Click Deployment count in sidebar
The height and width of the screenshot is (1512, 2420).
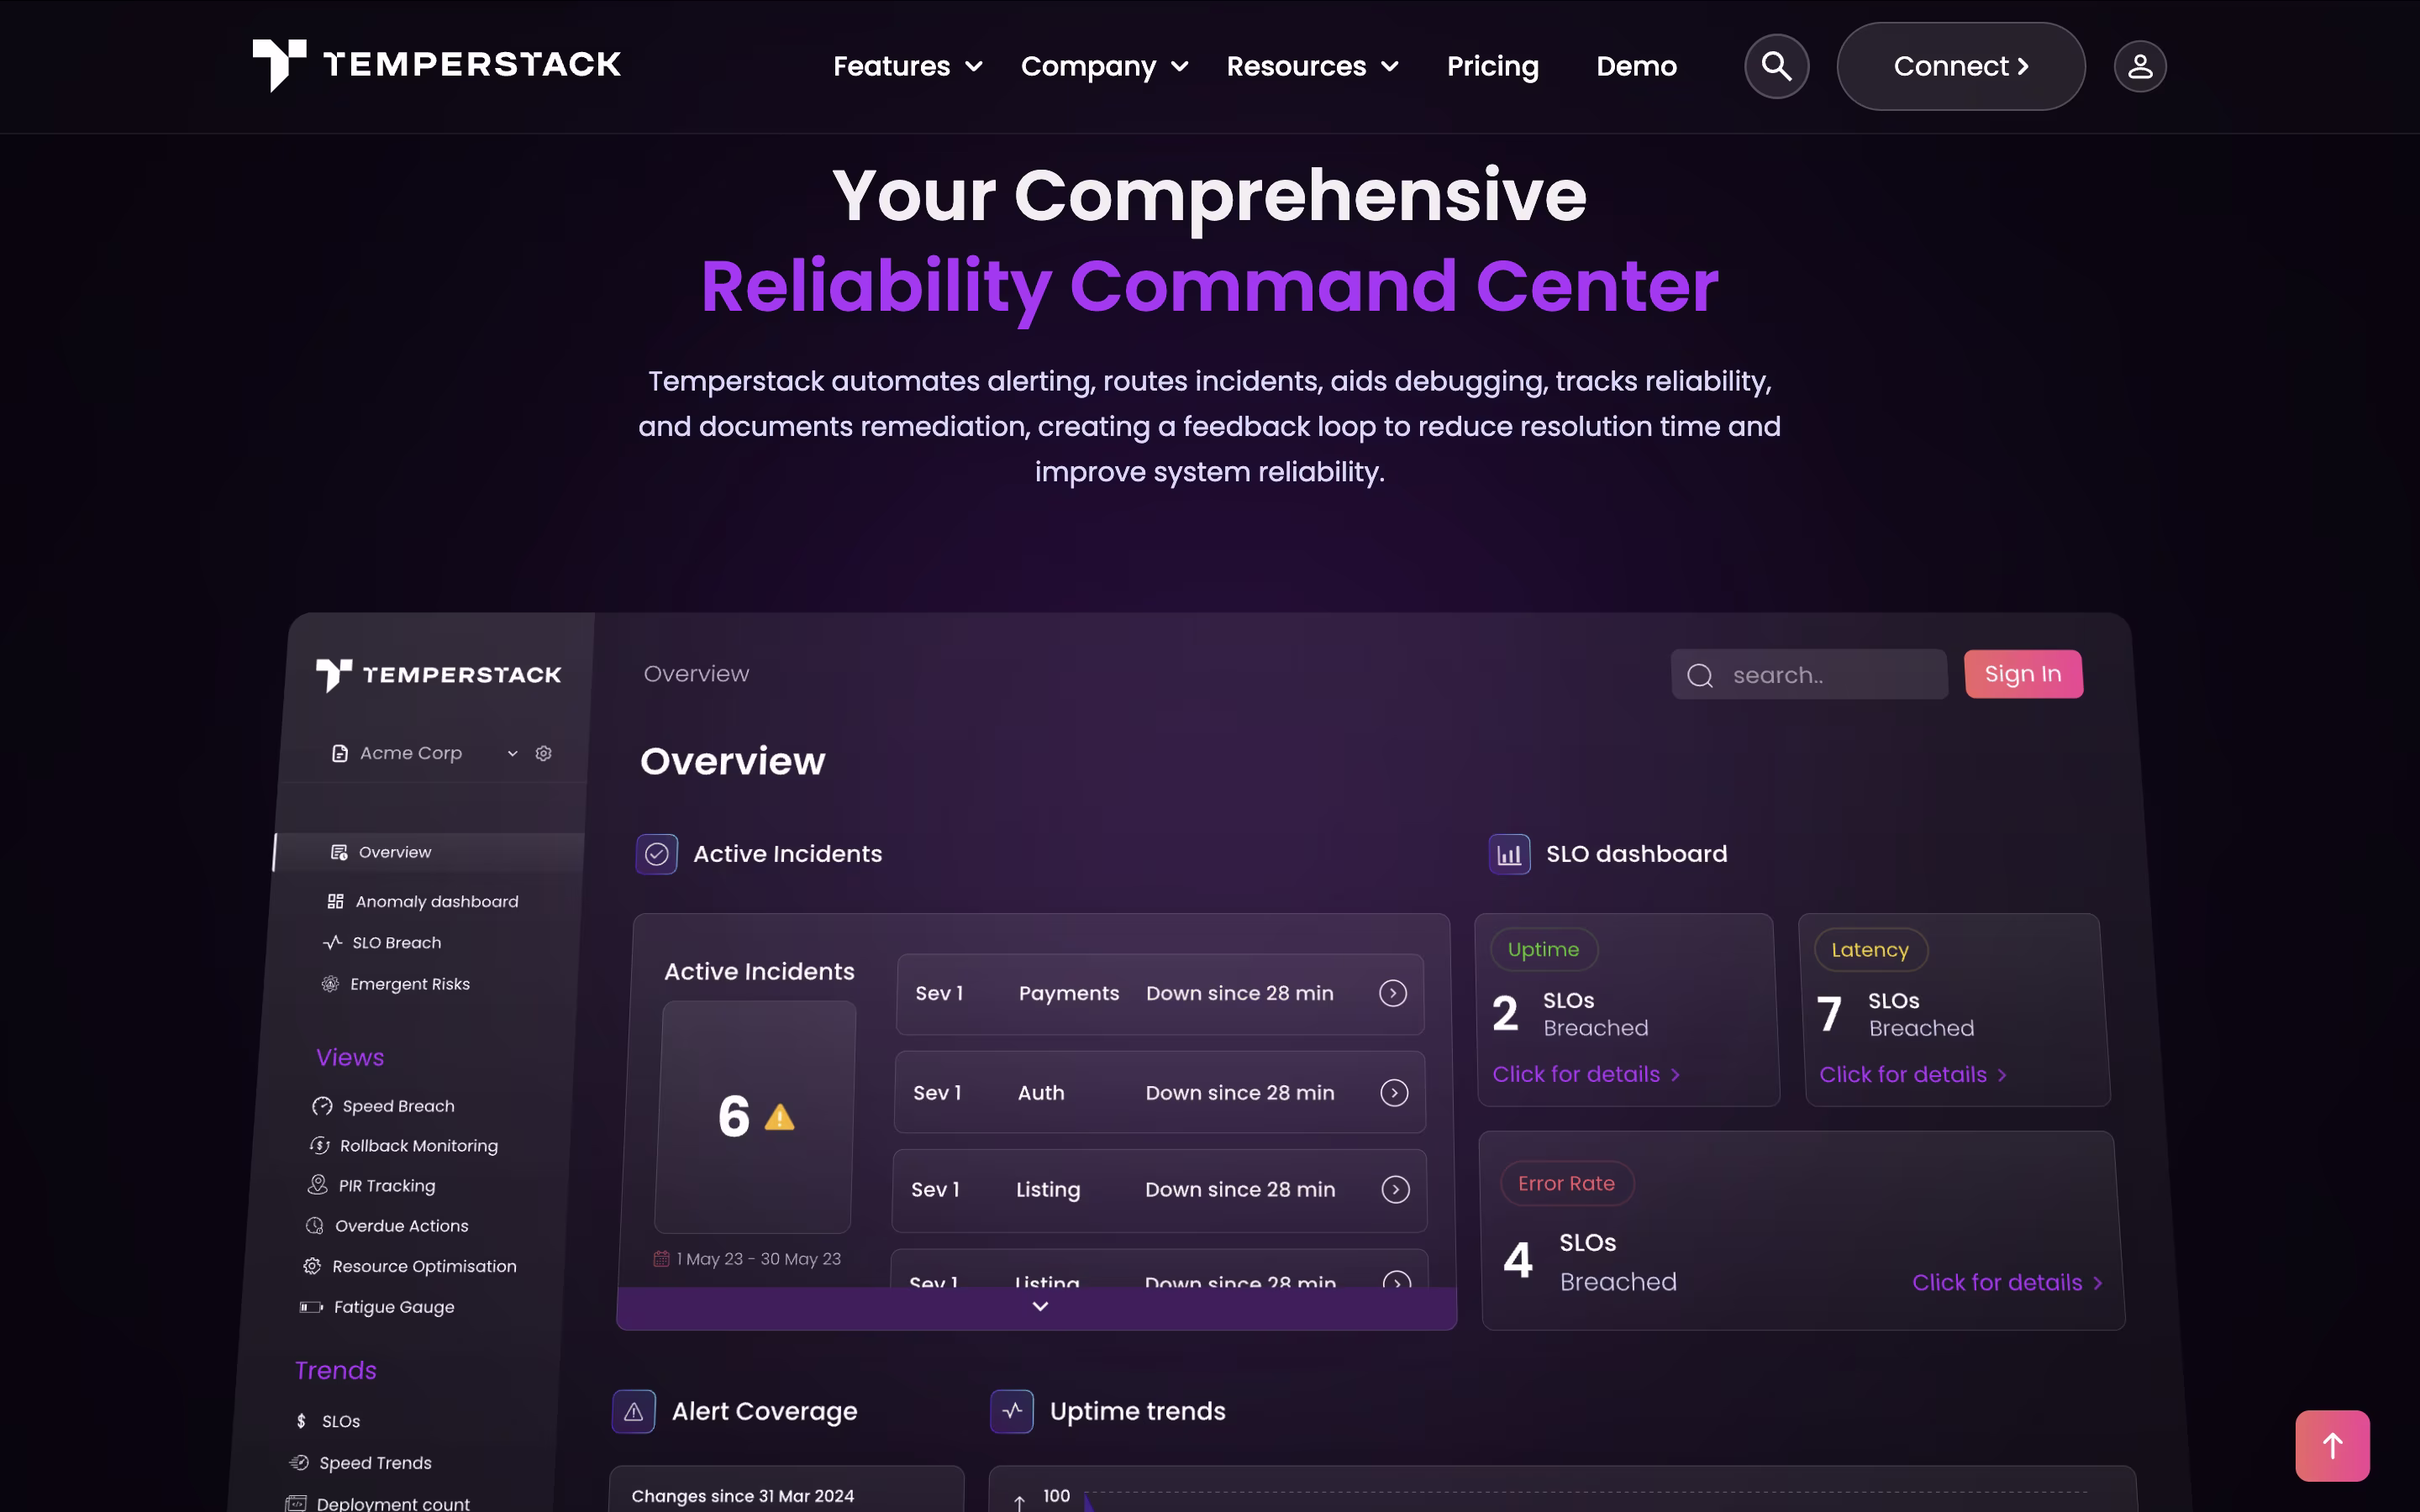pyautogui.click(x=393, y=1503)
